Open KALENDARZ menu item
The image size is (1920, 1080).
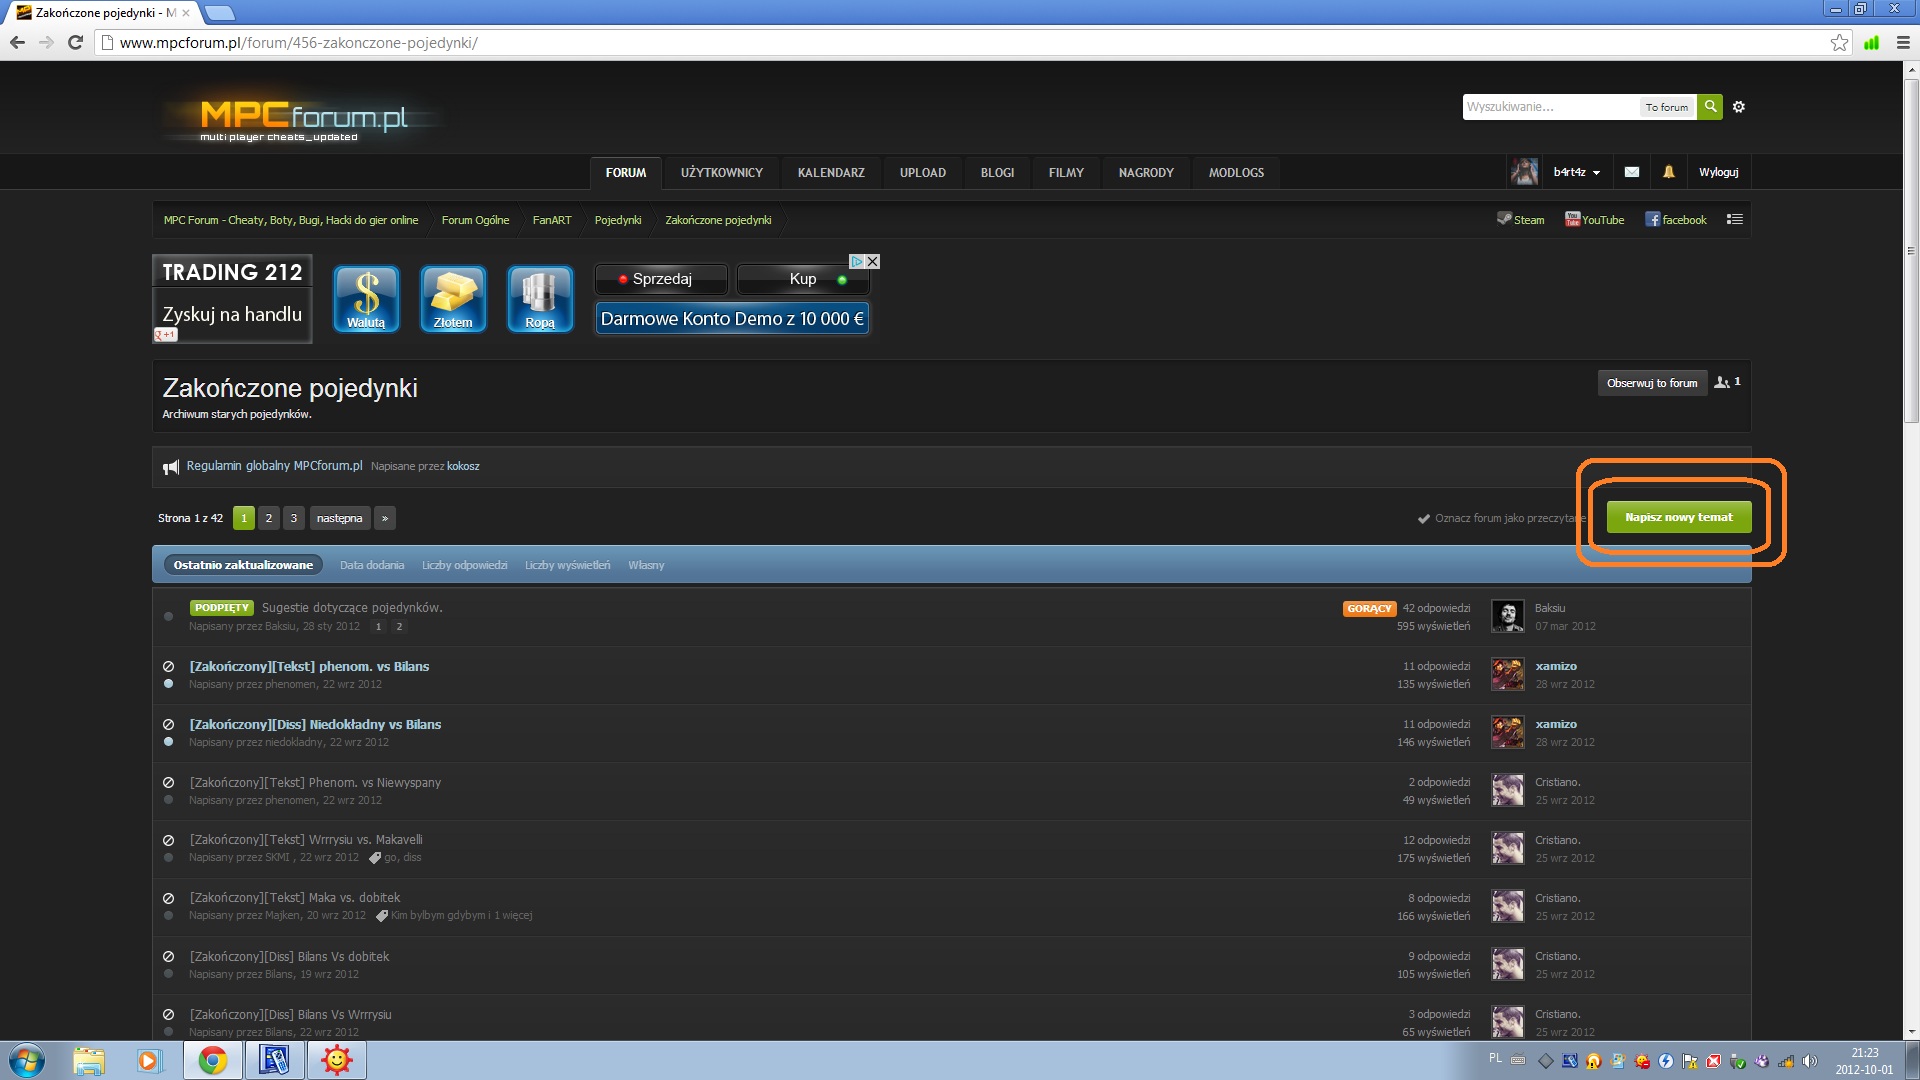[x=831, y=173]
